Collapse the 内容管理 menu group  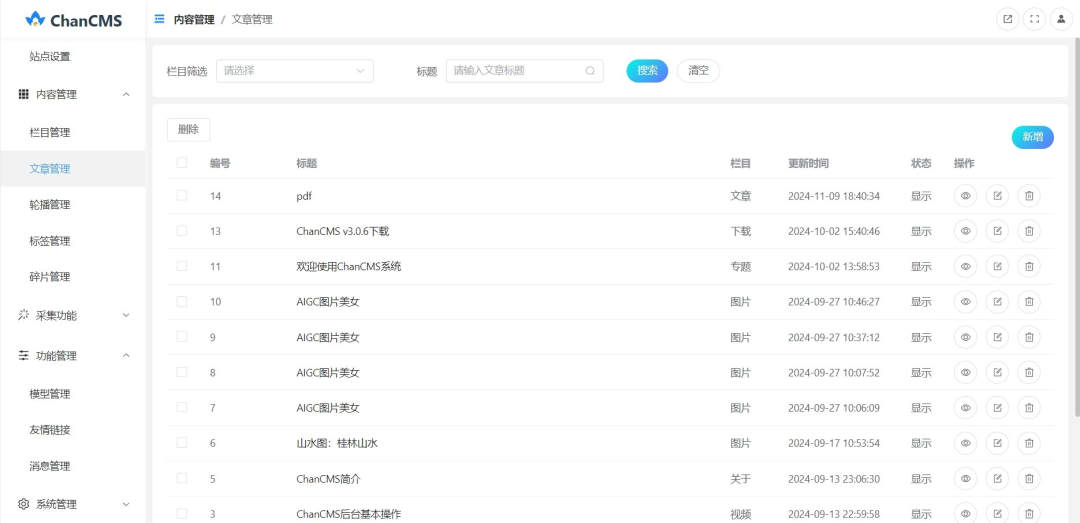point(73,94)
